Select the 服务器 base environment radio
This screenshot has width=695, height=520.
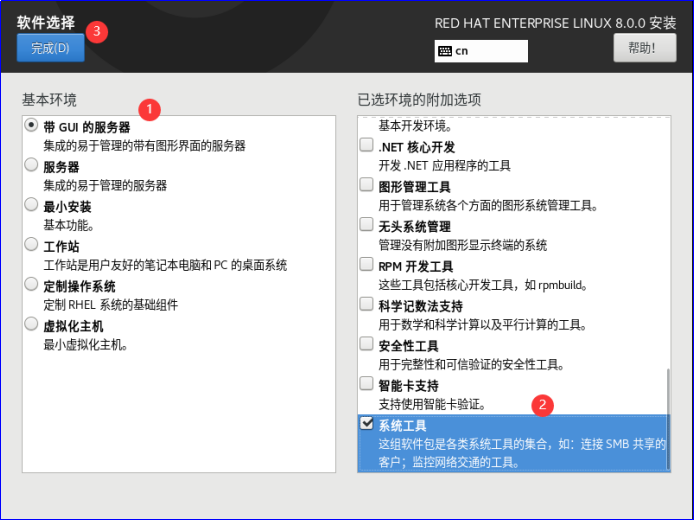point(31,165)
